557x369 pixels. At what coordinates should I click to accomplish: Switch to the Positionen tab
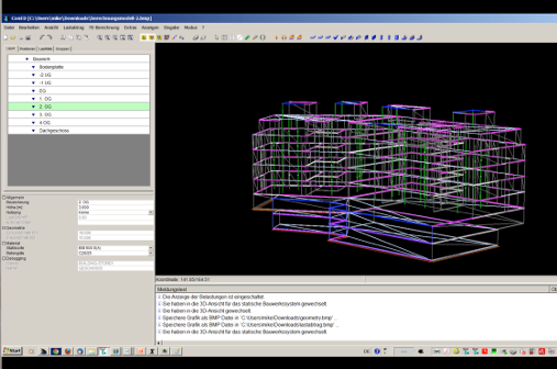[x=27, y=49]
